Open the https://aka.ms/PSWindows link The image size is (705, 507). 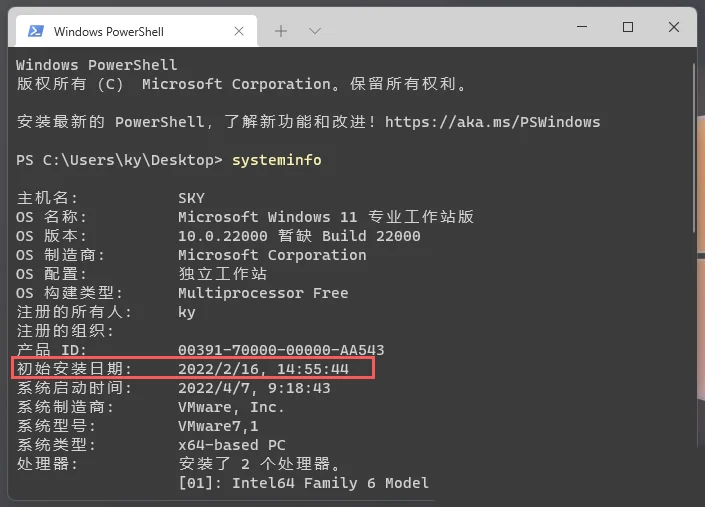point(492,122)
